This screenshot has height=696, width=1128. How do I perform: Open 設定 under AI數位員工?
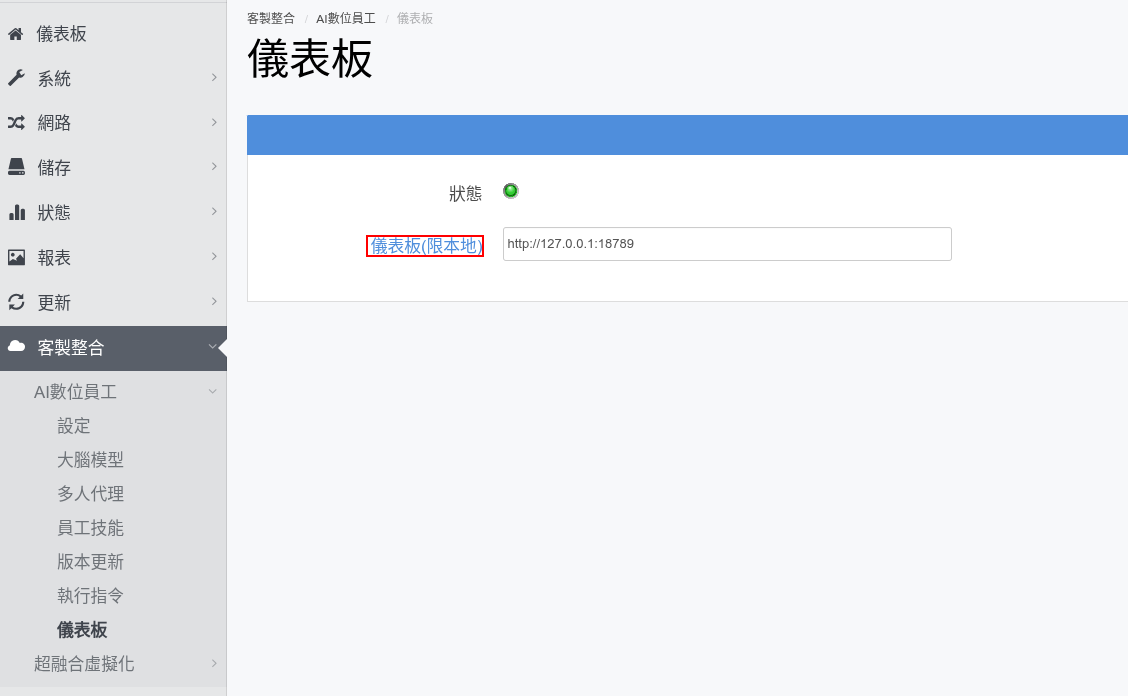pos(74,425)
